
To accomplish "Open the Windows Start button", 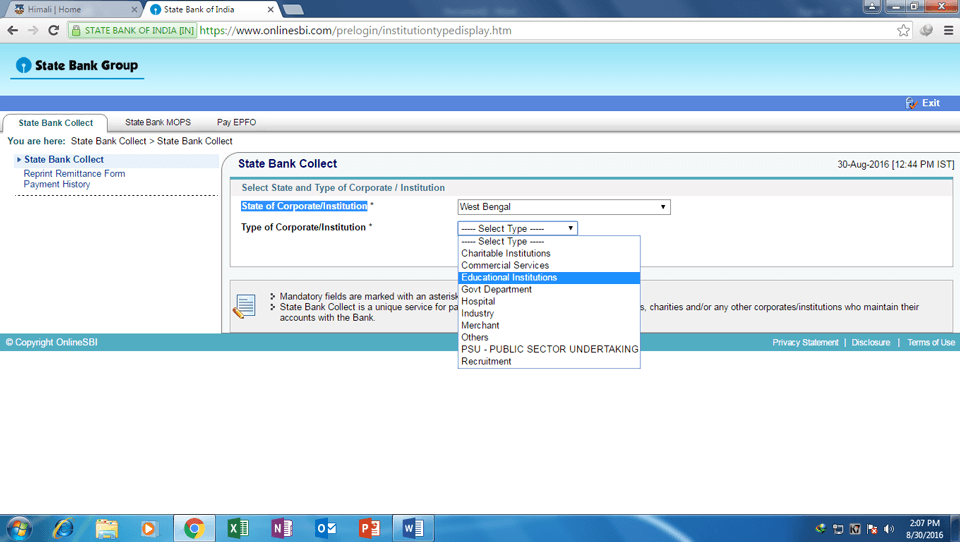I will click(x=19, y=528).
